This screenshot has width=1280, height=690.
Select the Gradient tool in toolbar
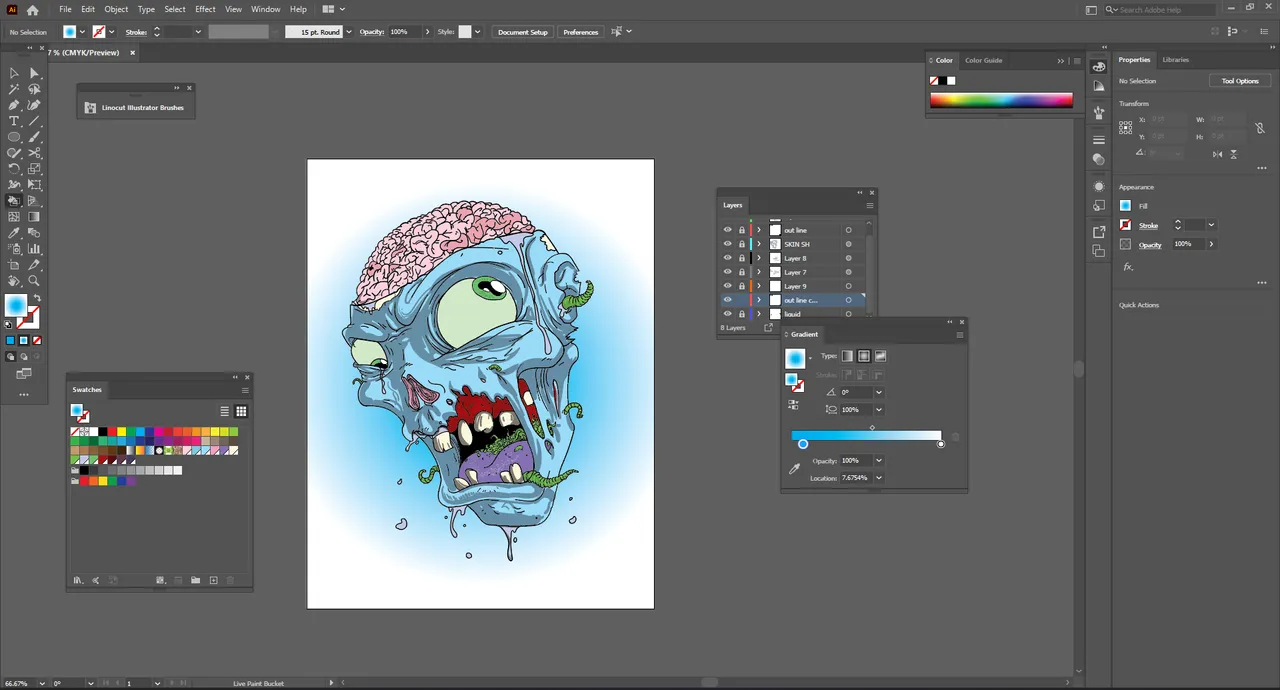point(34,217)
